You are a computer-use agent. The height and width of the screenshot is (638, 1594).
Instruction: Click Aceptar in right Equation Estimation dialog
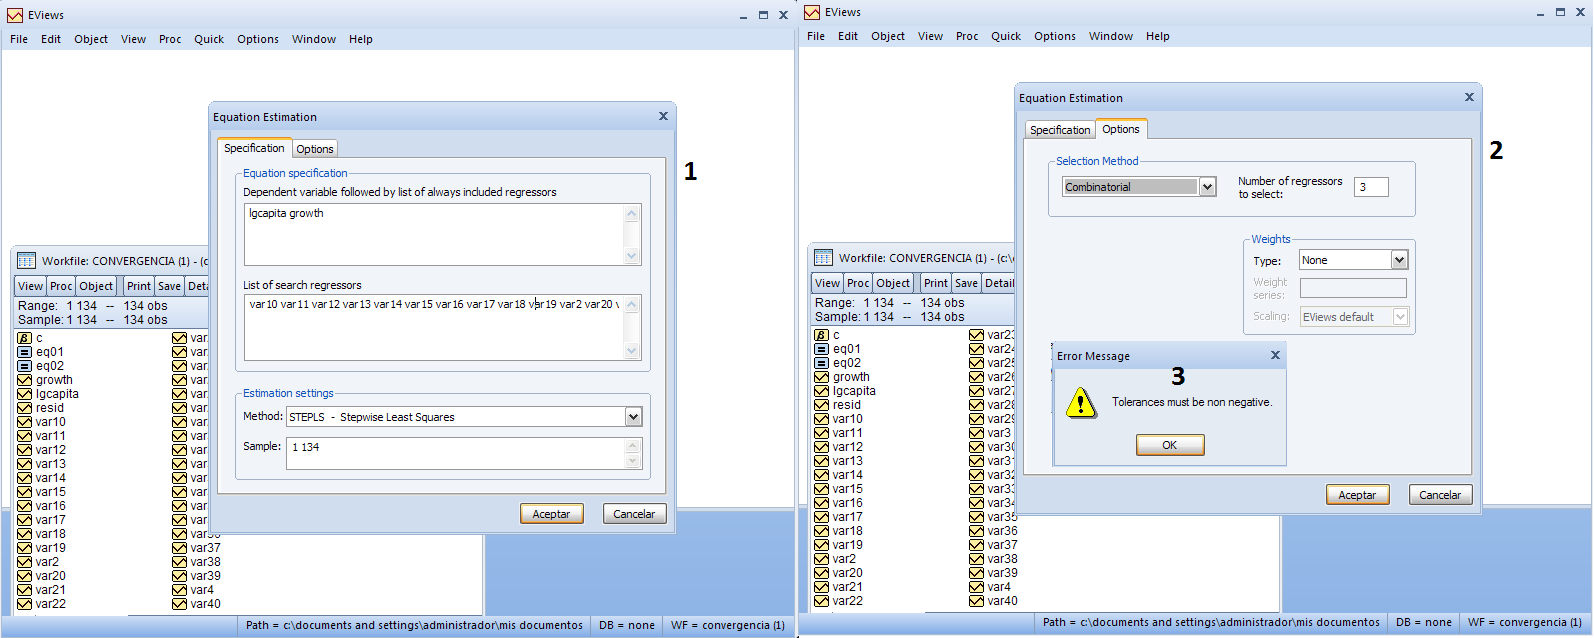[1357, 495]
